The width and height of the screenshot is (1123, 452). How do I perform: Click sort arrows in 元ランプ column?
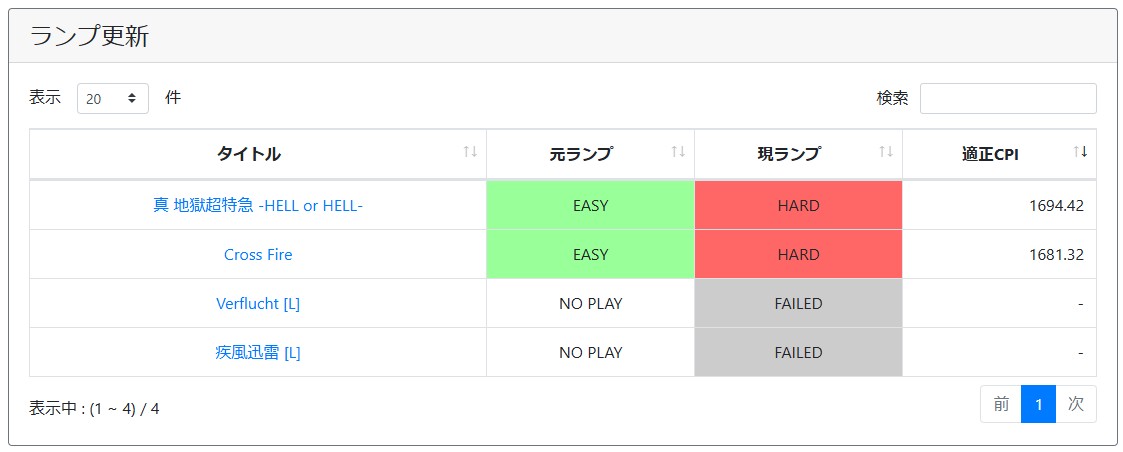click(678, 152)
